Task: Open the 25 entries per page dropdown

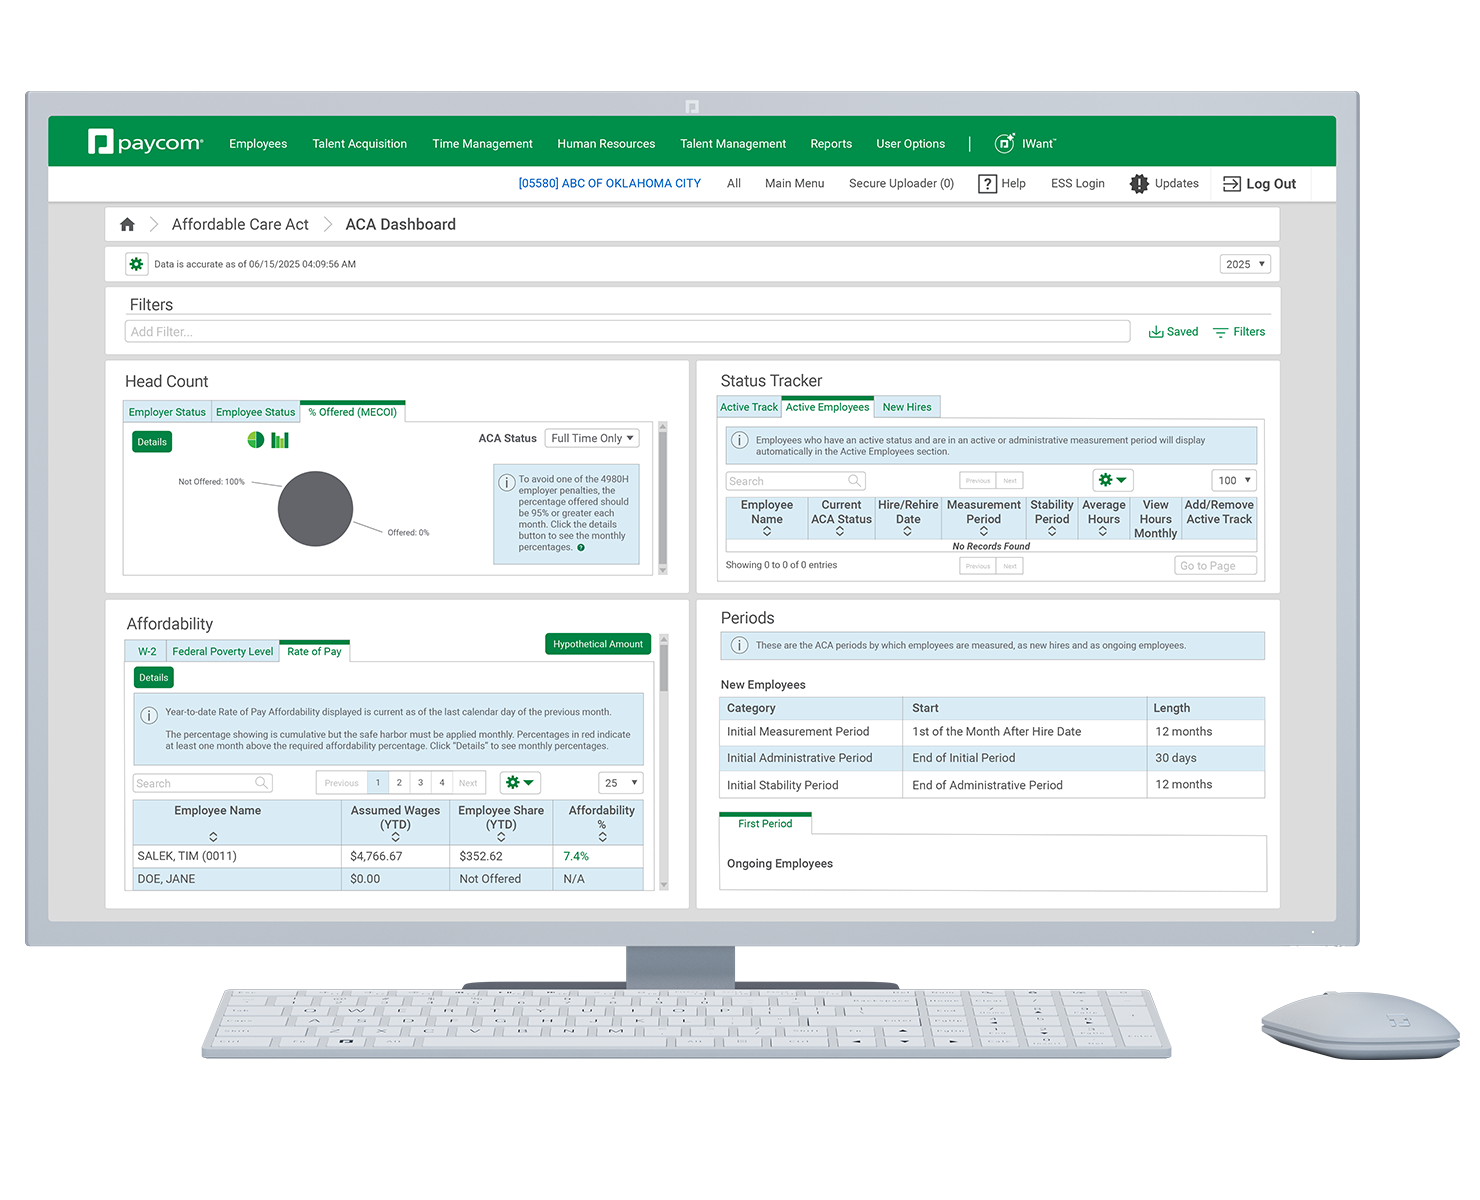Action: [x=620, y=783]
